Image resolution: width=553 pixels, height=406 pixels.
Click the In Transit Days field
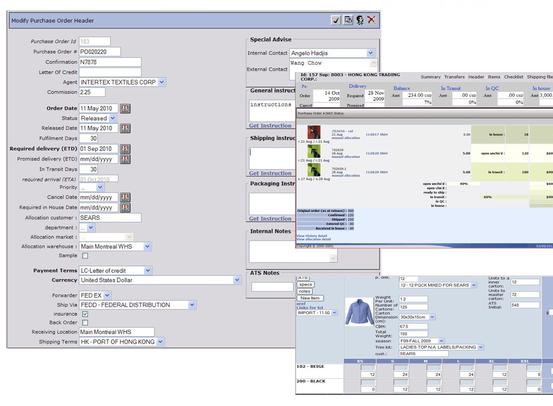click(89, 169)
